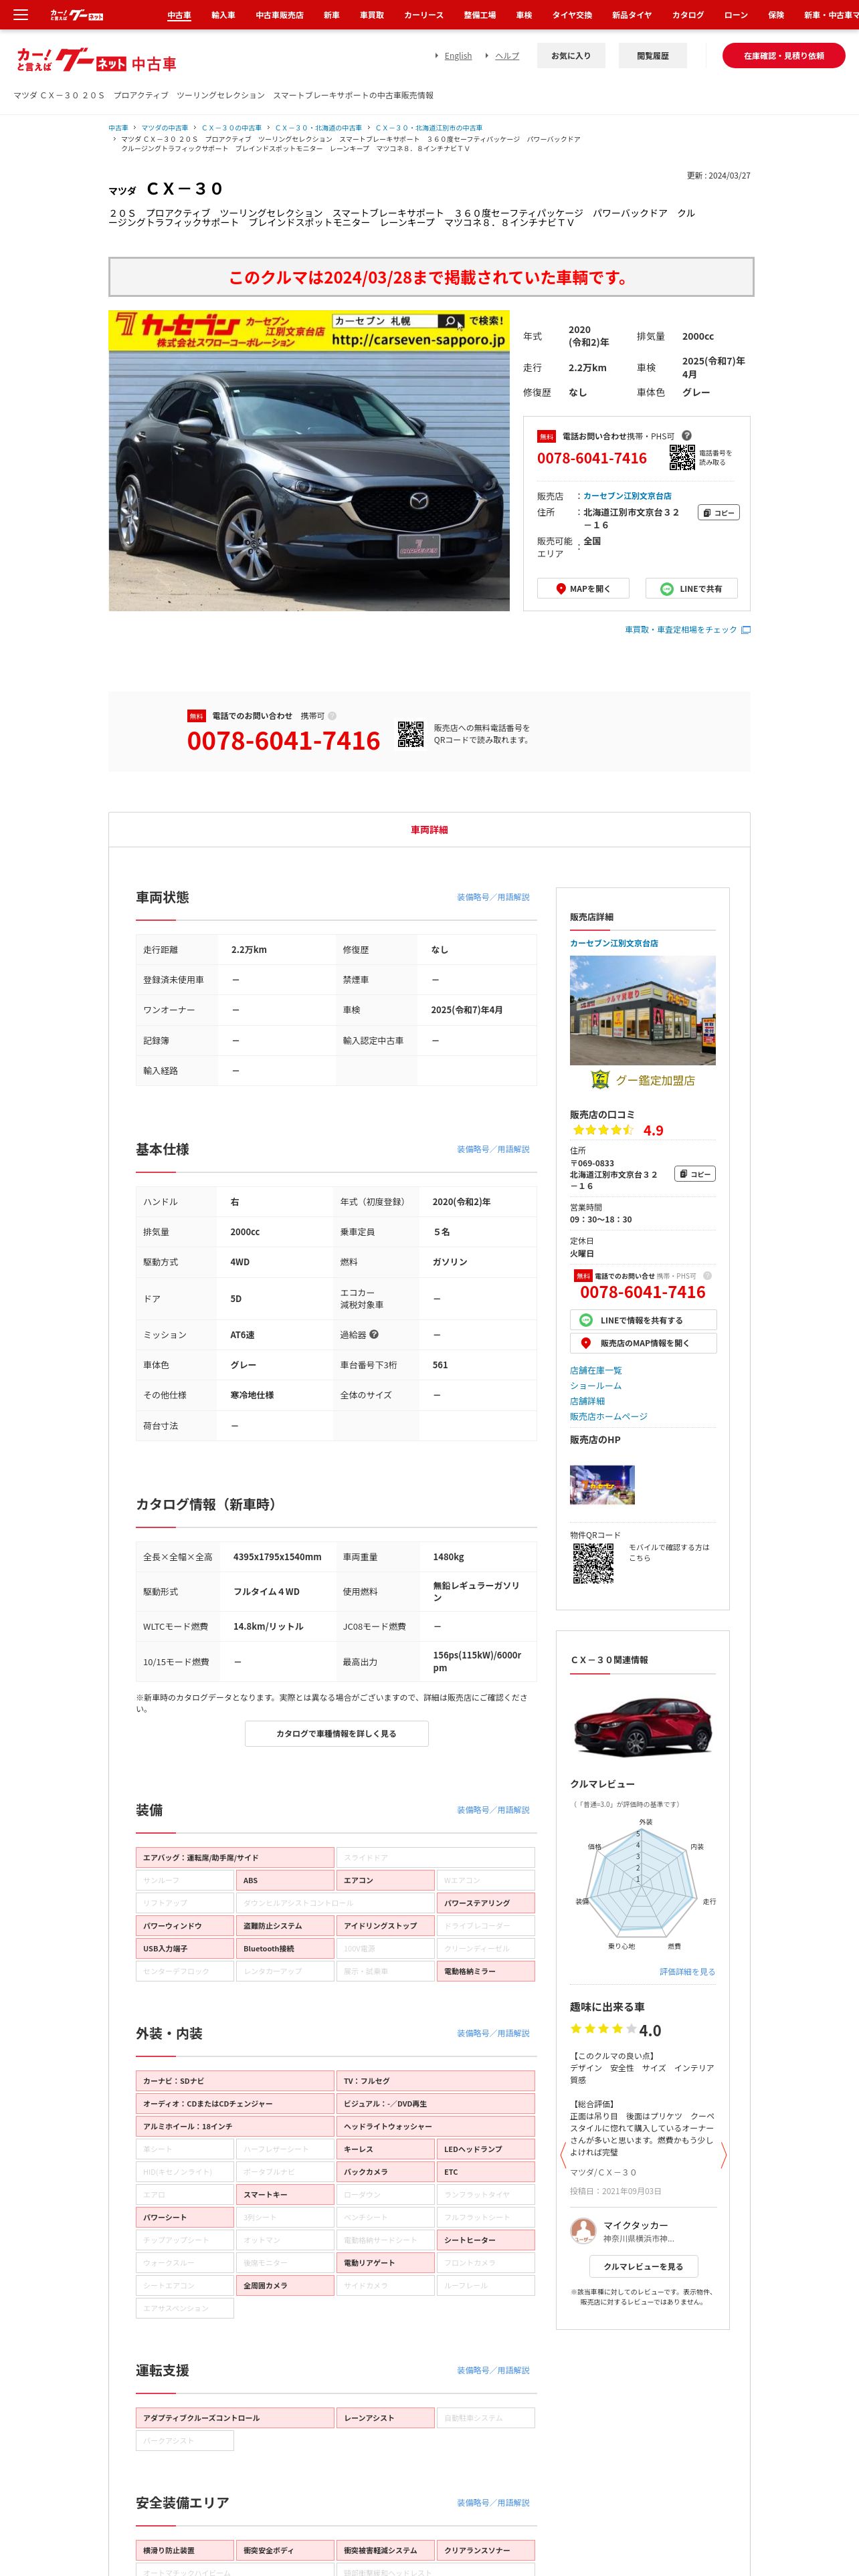Switch language with English link

[458, 56]
